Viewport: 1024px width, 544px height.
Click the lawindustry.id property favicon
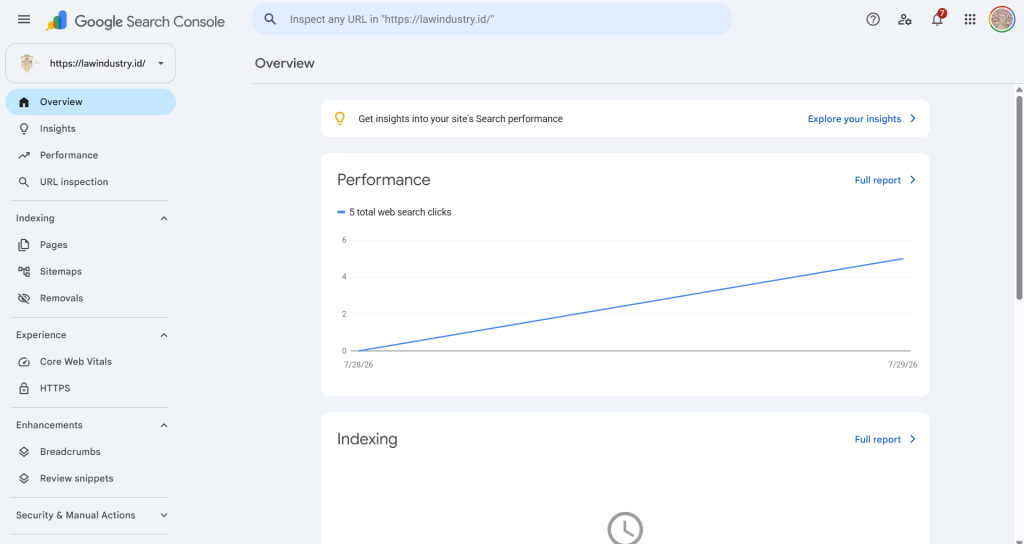(27, 63)
